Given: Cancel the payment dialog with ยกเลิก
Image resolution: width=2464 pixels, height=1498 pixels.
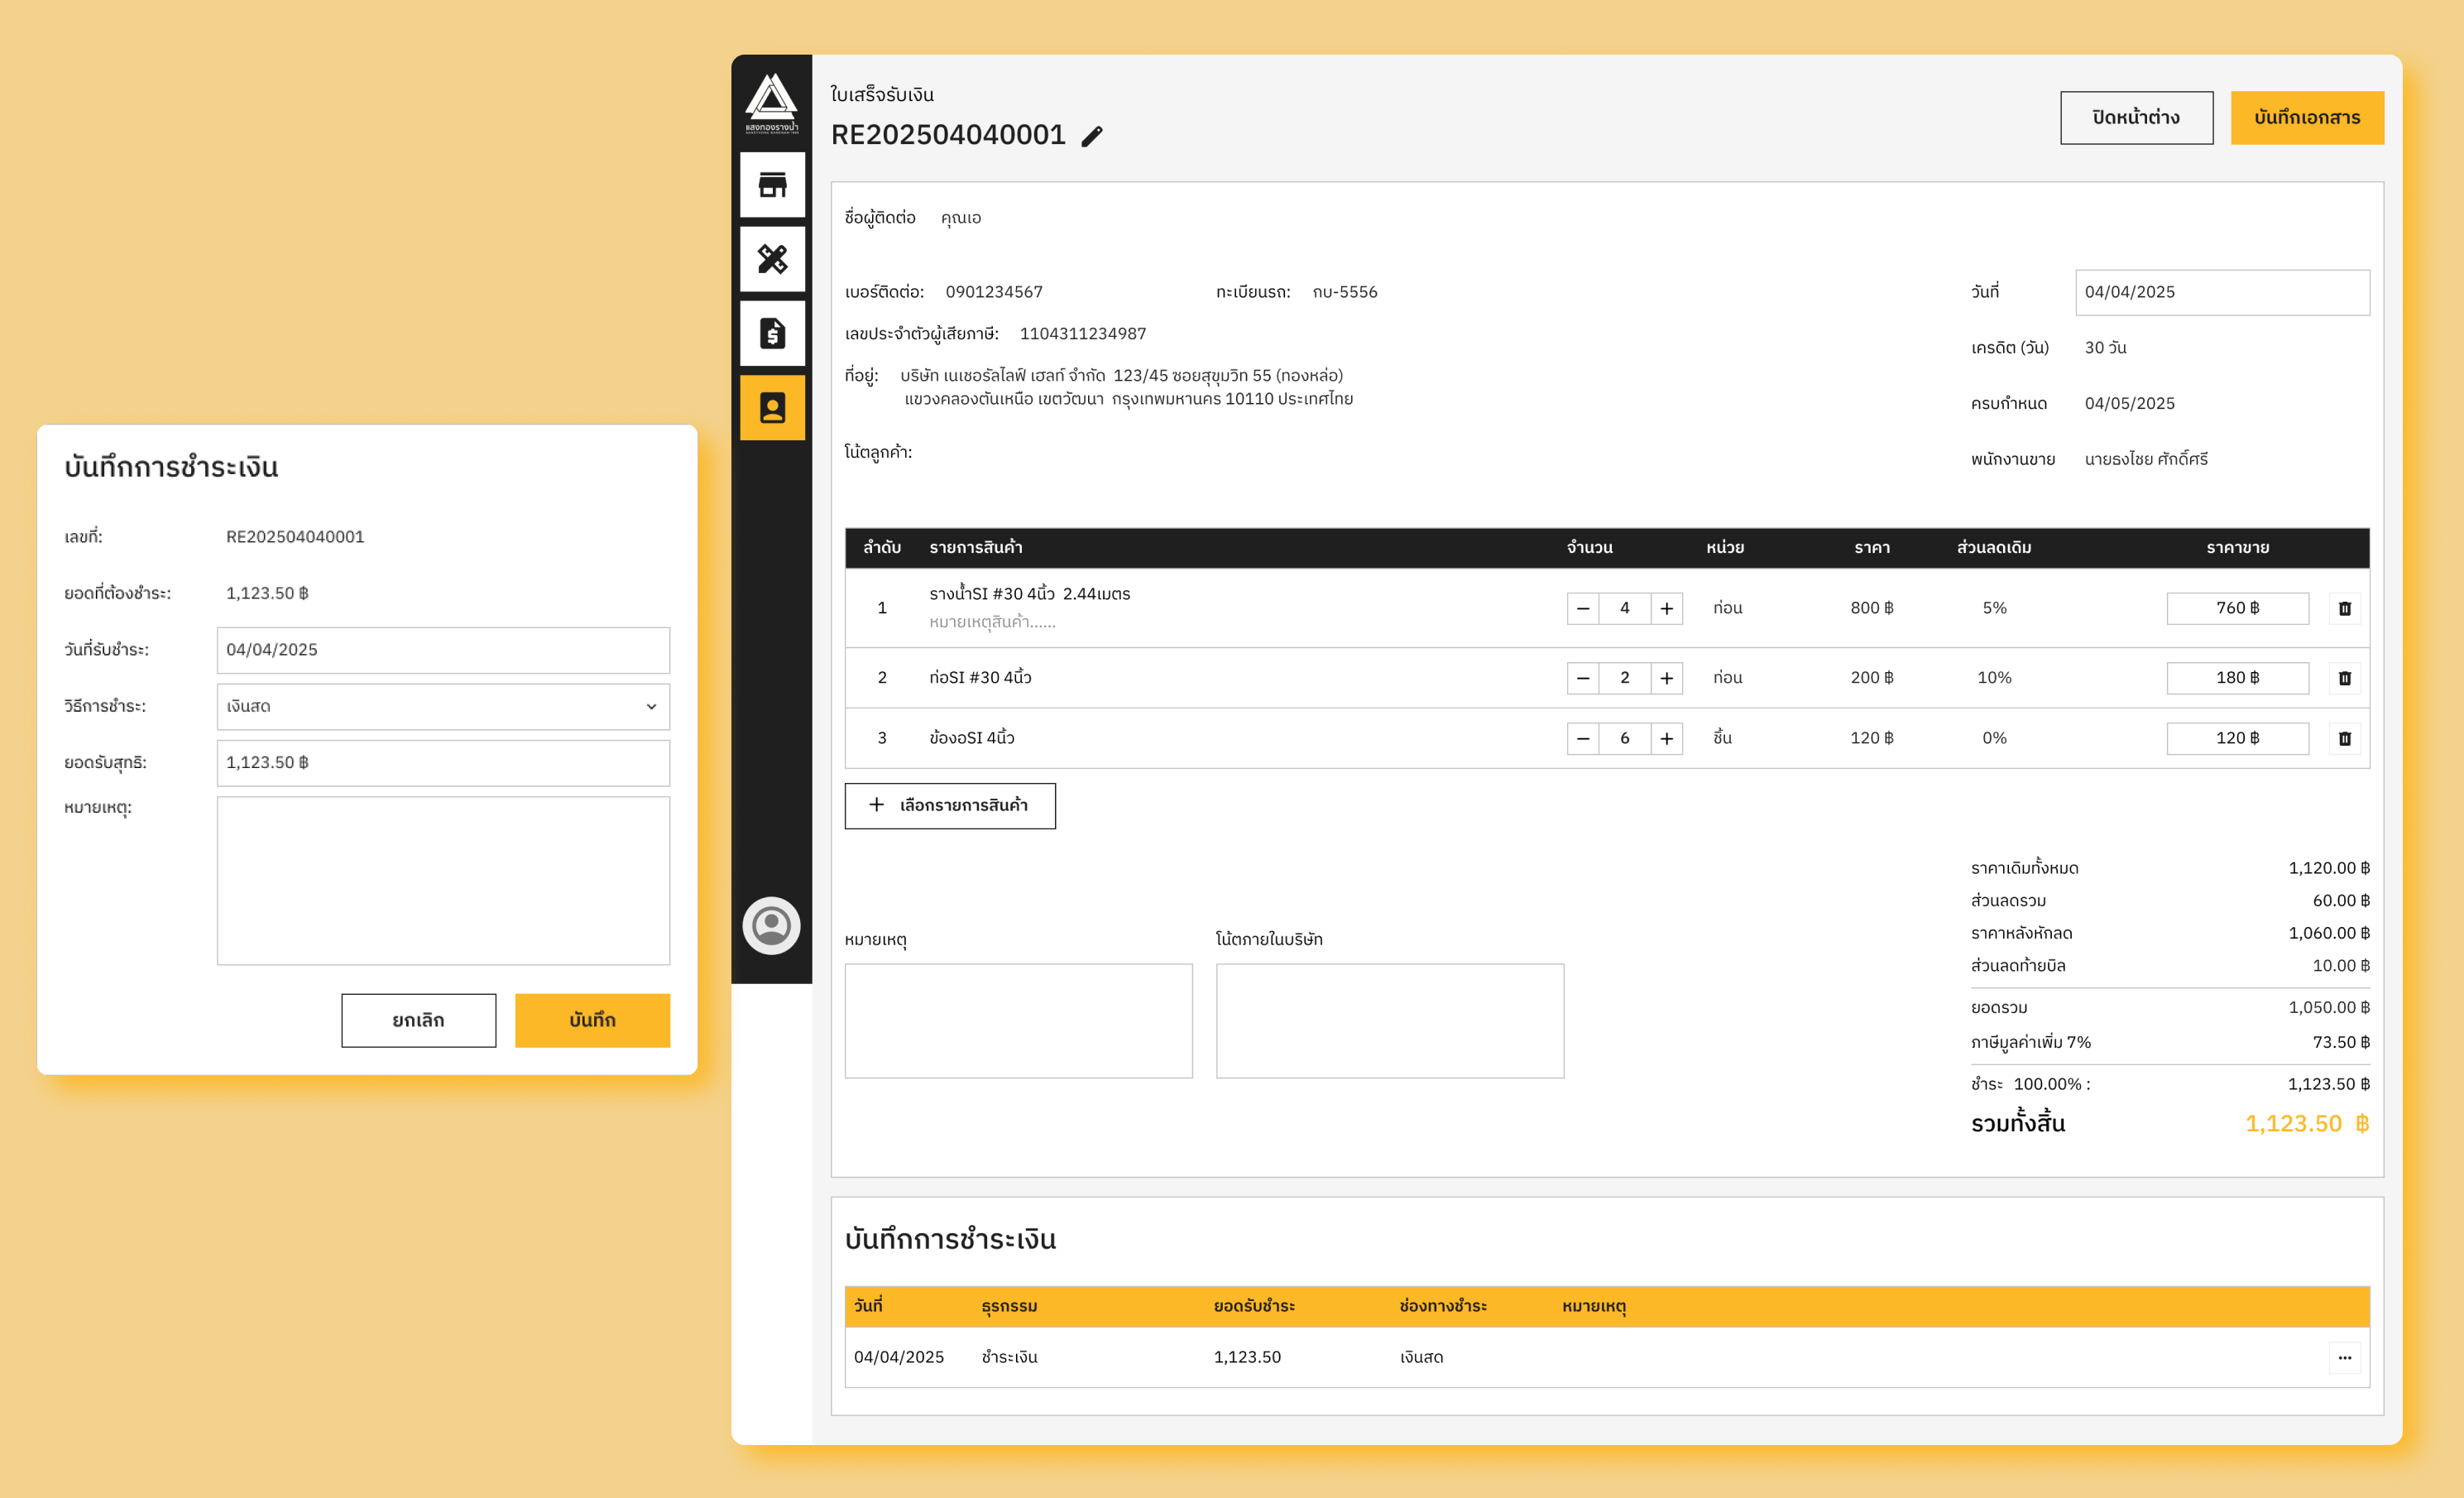Looking at the screenshot, I should click(x=418, y=1020).
